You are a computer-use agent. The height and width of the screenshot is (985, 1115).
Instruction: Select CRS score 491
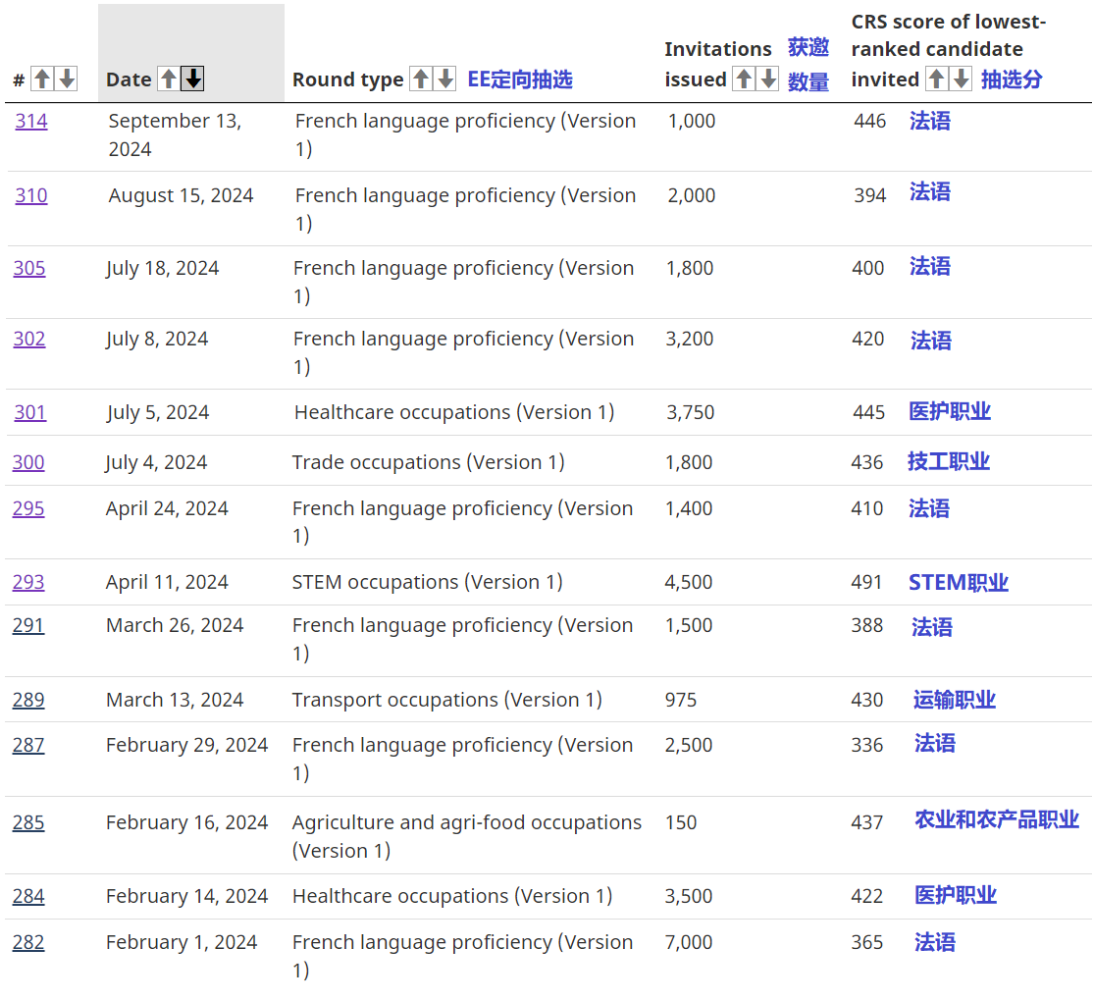pyautogui.click(x=866, y=582)
